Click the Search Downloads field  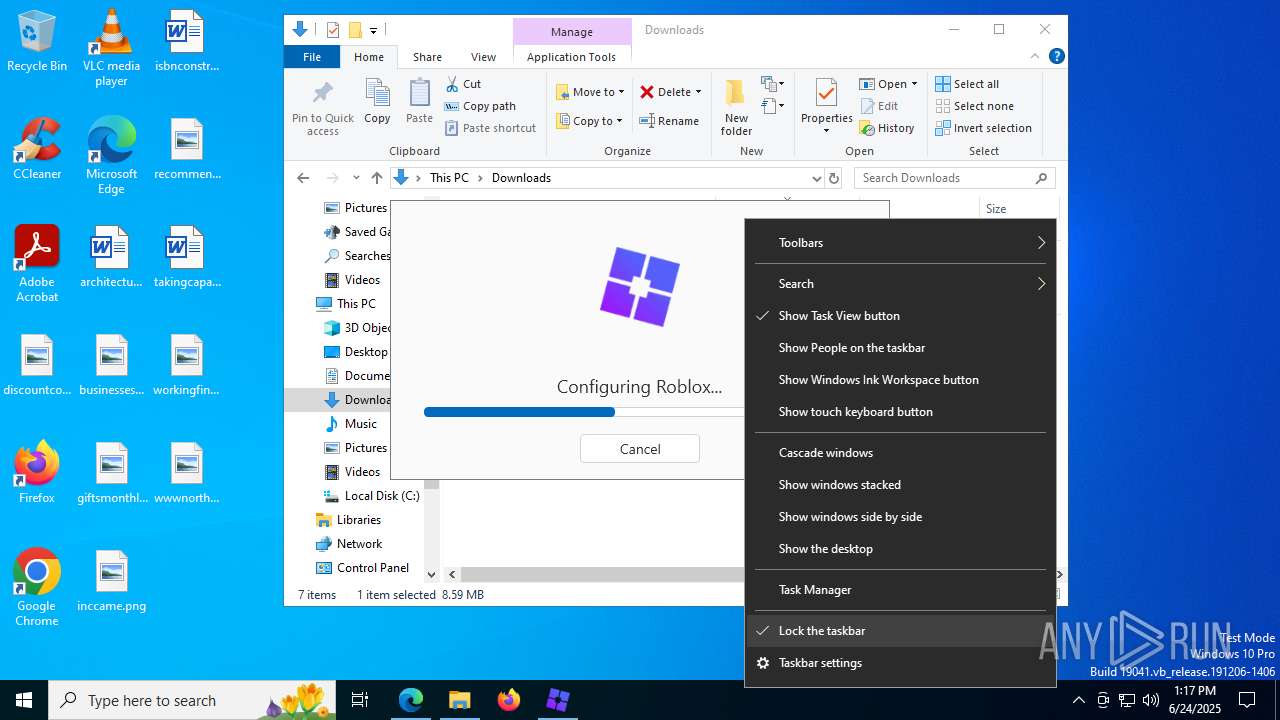coord(955,178)
